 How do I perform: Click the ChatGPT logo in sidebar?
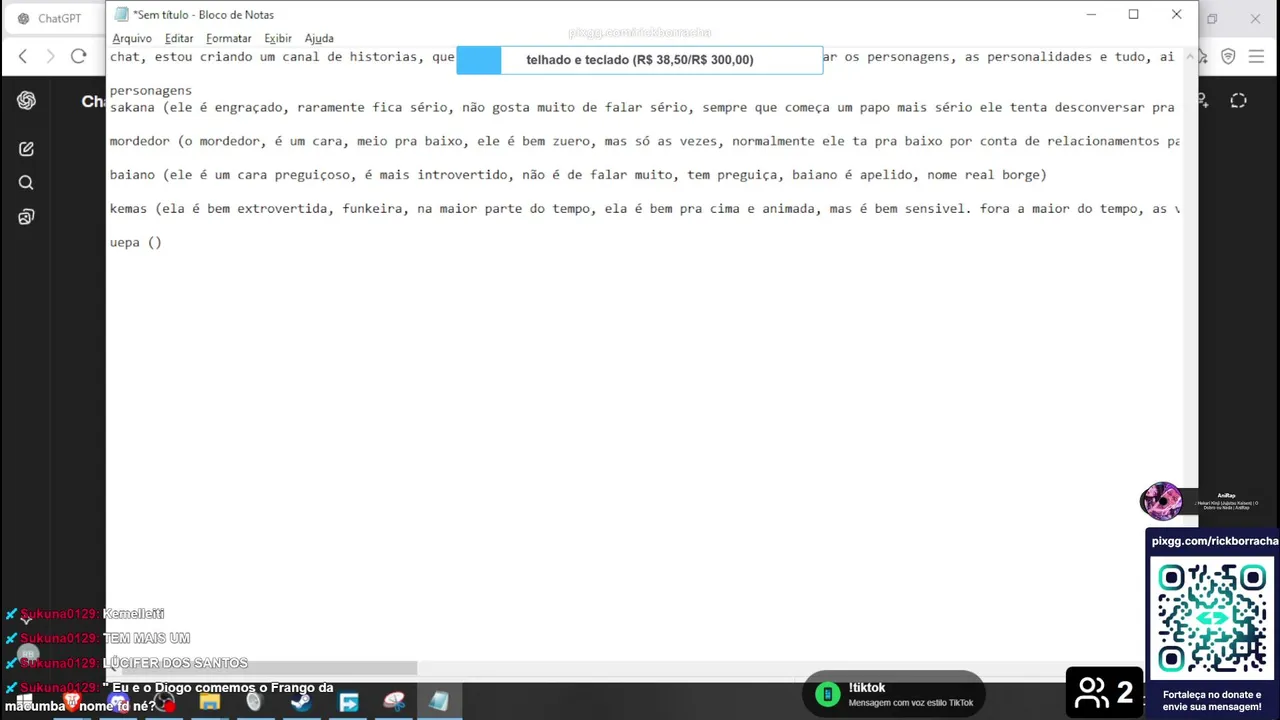26,100
